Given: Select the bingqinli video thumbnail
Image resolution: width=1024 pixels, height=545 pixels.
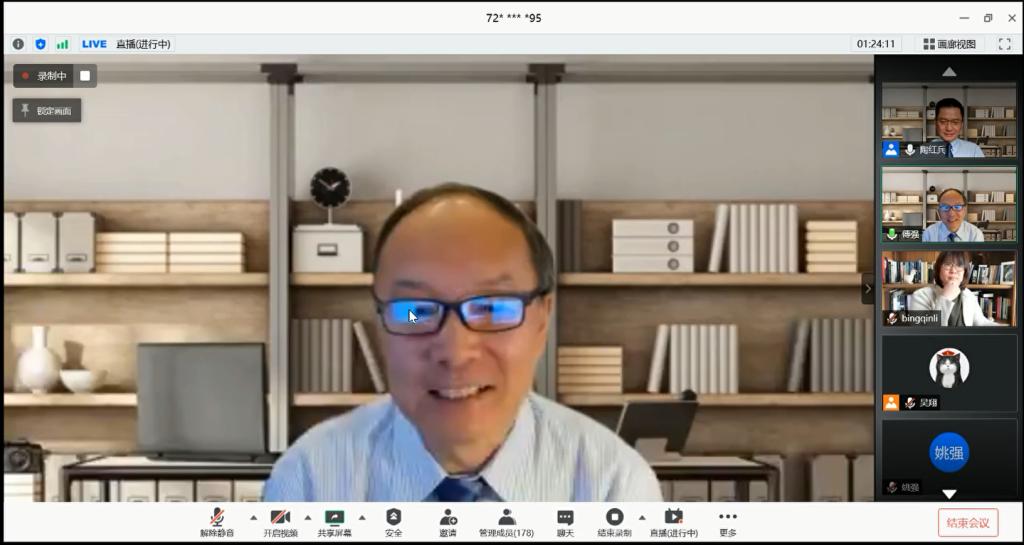Looking at the screenshot, I should [x=949, y=288].
